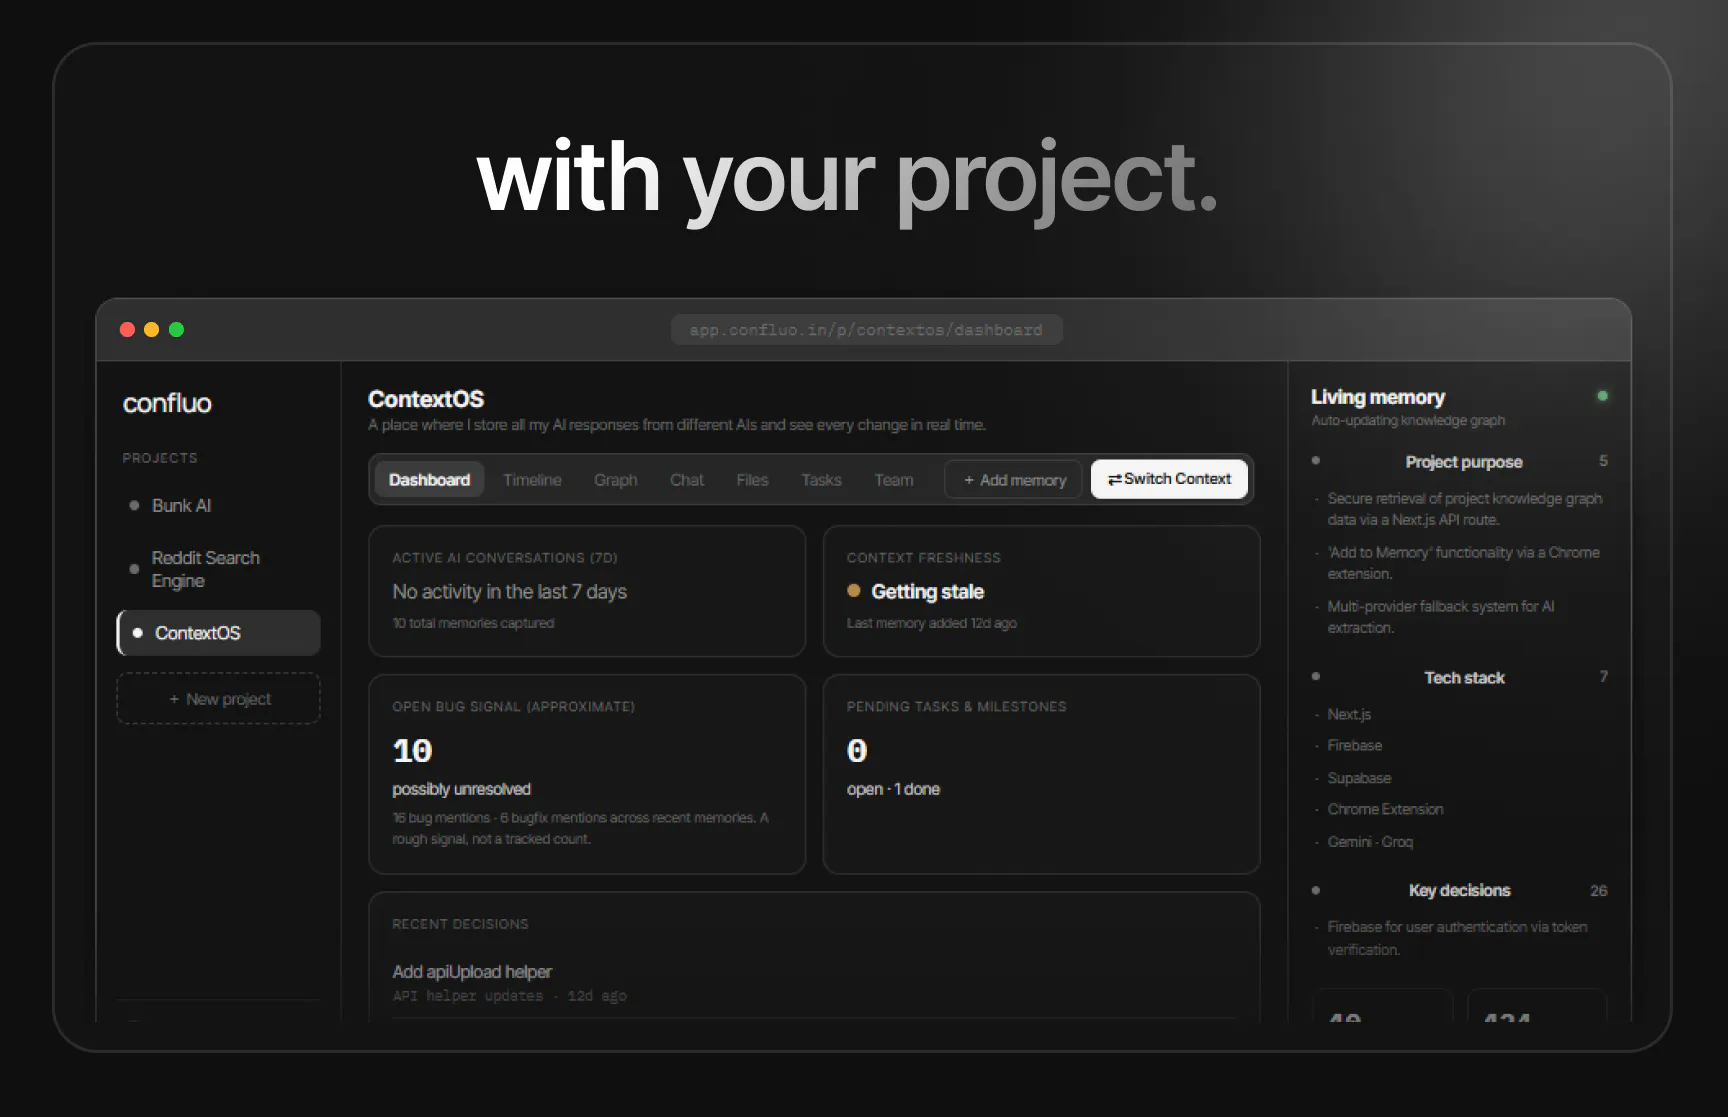Switch to the Timeline tab

pyautogui.click(x=532, y=480)
